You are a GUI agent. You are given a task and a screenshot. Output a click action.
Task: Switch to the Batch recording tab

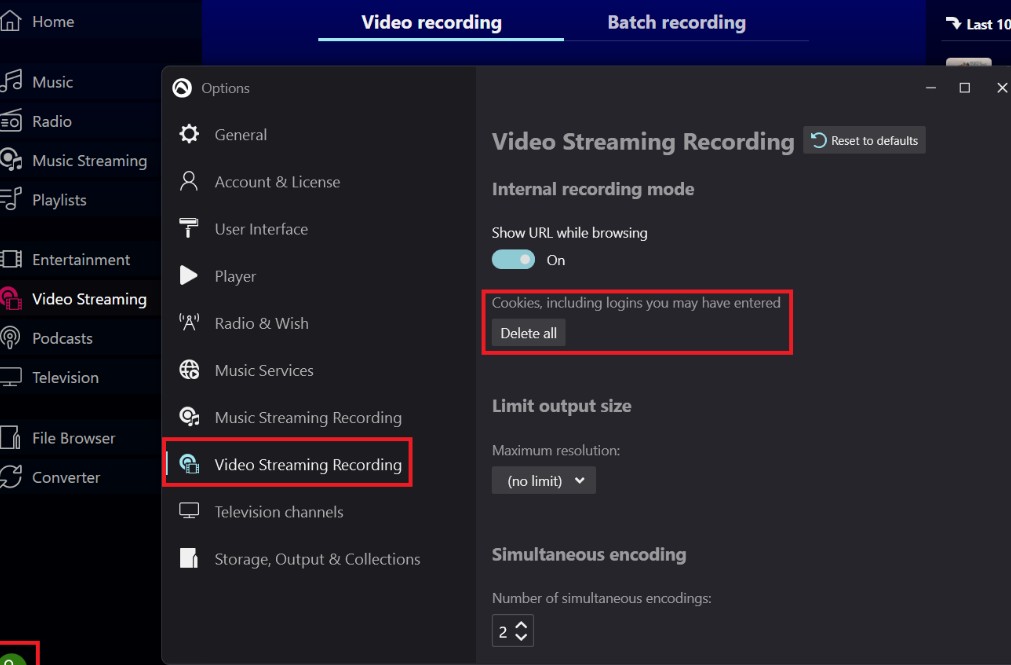tap(676, 23)
